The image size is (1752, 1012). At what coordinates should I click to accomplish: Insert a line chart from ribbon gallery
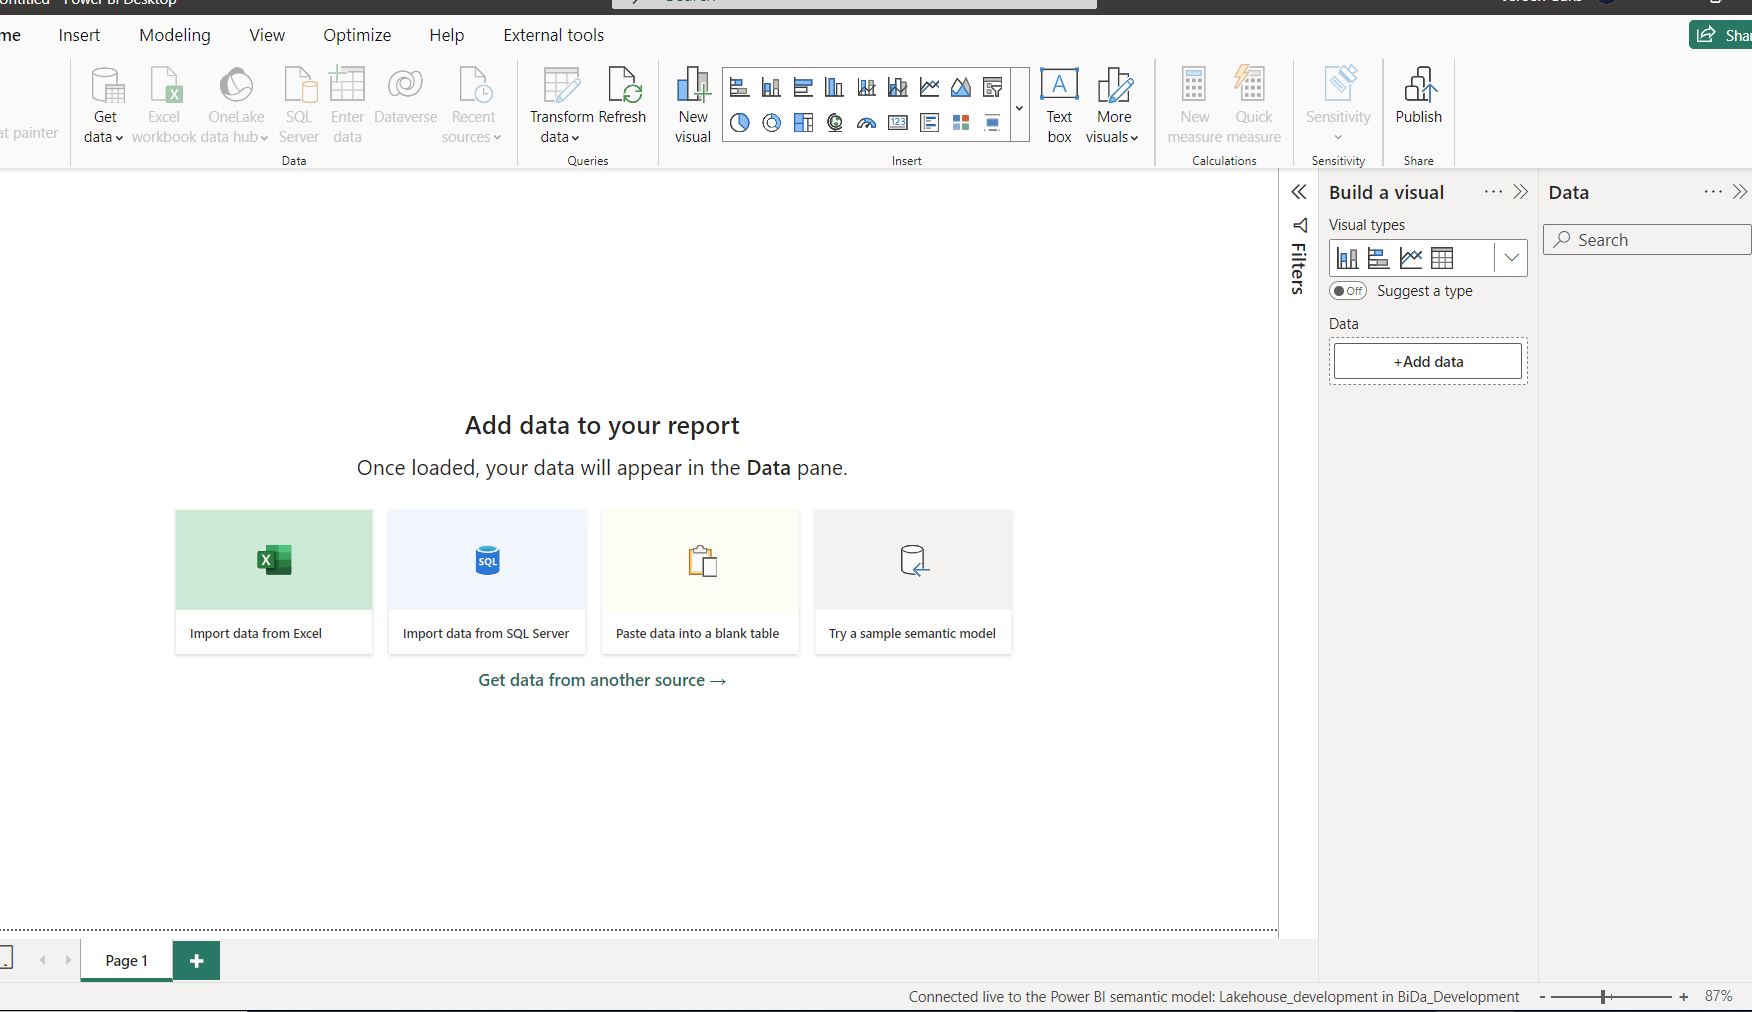click(x=929, y=88)
